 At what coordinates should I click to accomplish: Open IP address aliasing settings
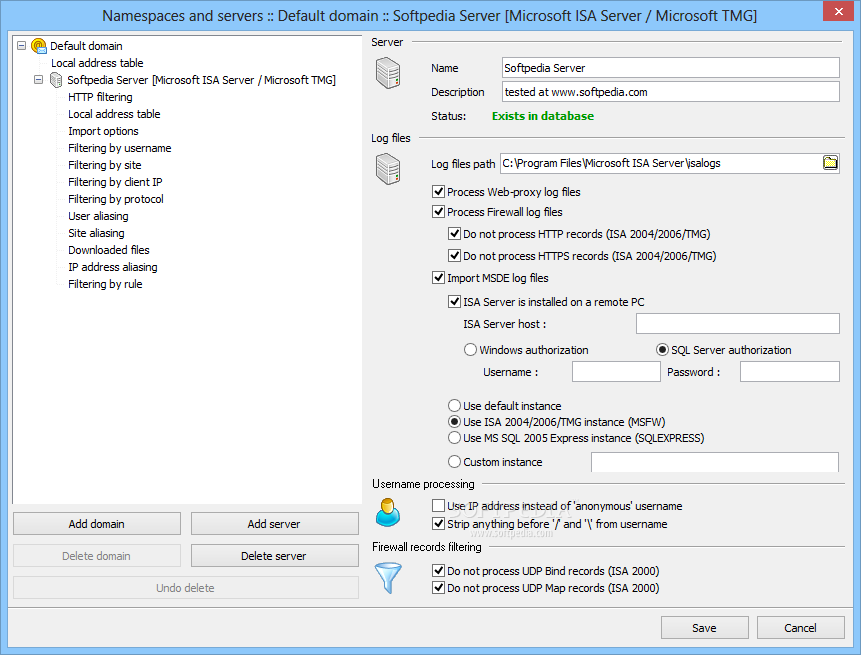tap(113, 267)
